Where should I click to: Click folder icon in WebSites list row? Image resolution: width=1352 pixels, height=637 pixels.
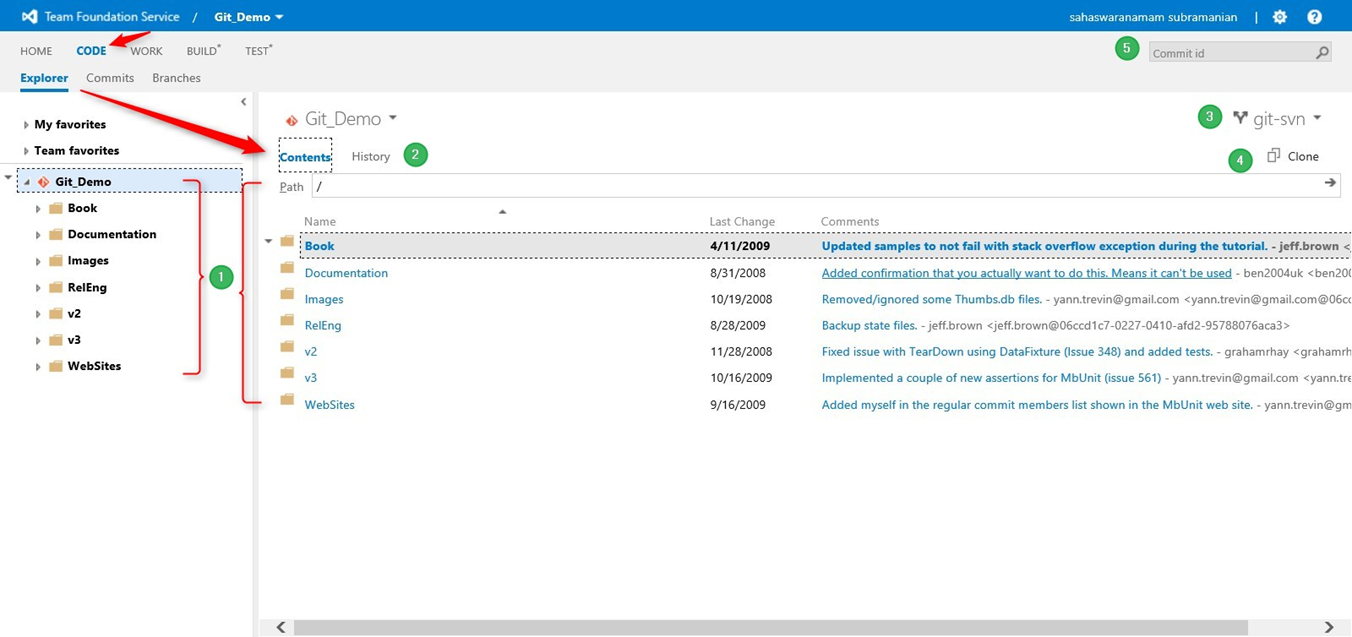287,400
